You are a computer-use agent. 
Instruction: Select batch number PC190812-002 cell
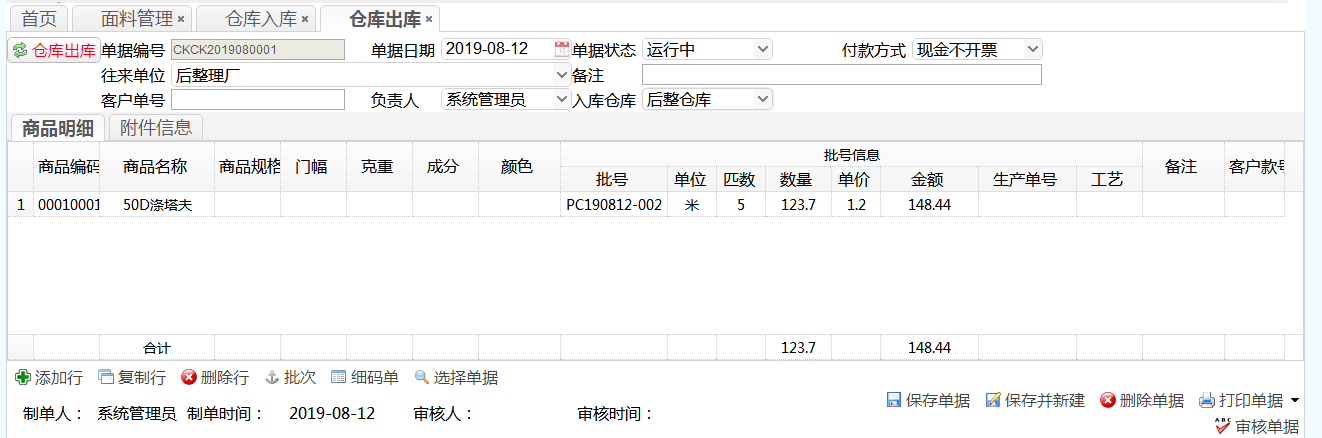click(x=614, y=204)
